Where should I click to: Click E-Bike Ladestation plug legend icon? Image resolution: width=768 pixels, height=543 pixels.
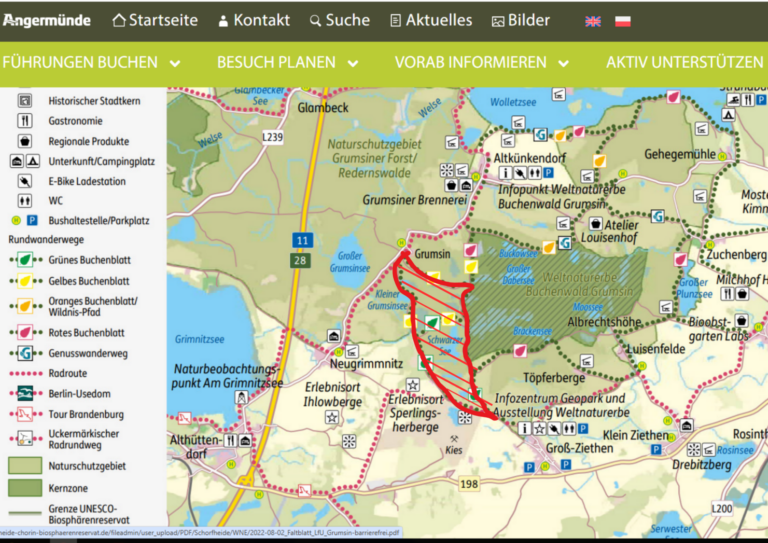(24, 181)
